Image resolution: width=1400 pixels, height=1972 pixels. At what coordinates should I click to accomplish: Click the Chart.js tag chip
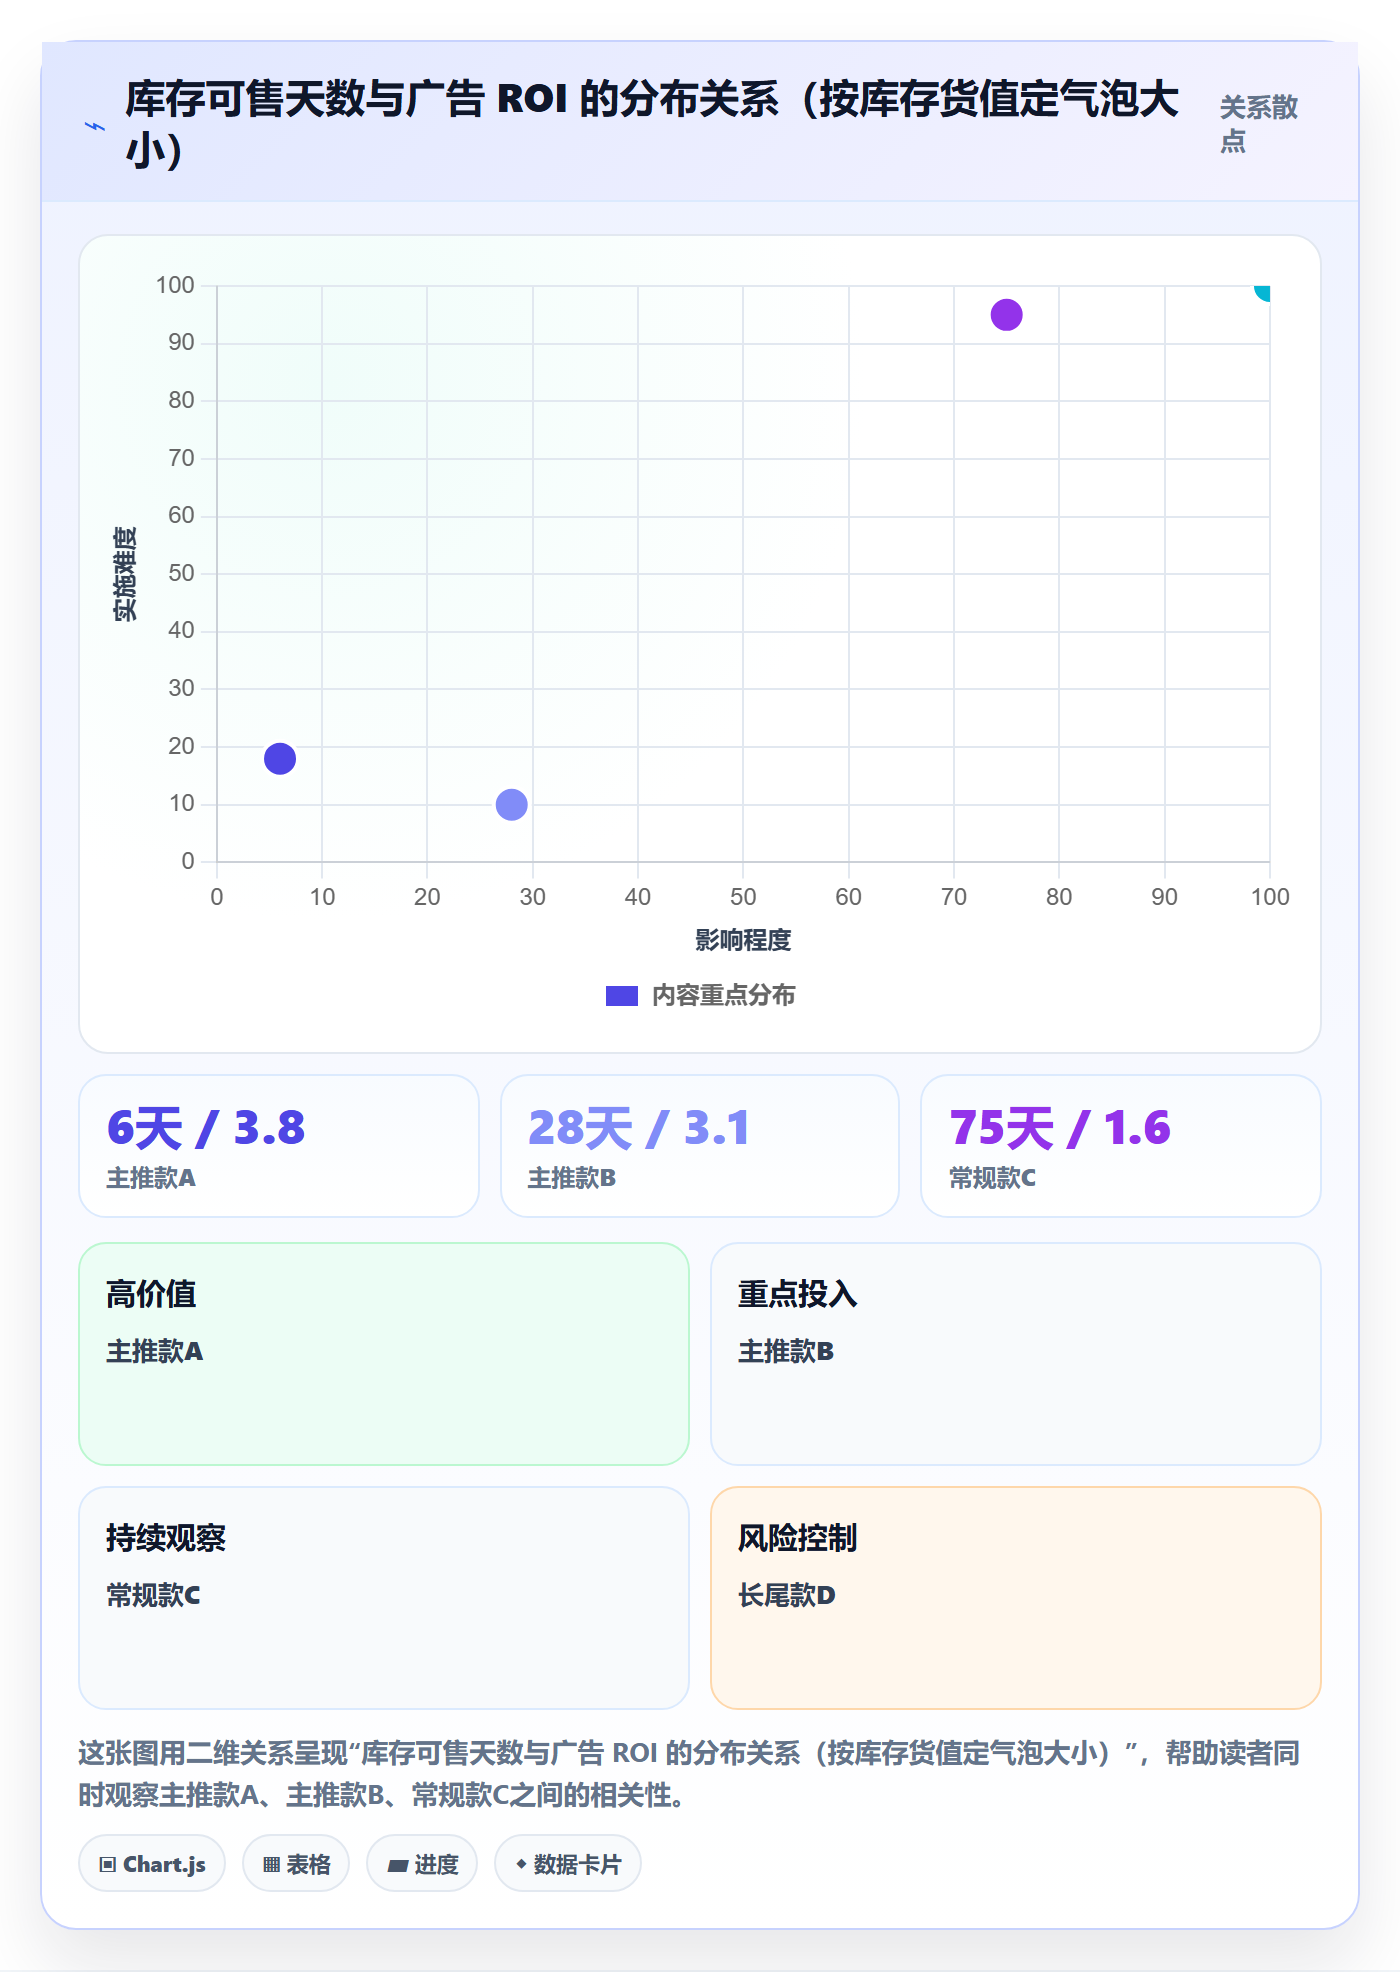[x=152, y=1864]
